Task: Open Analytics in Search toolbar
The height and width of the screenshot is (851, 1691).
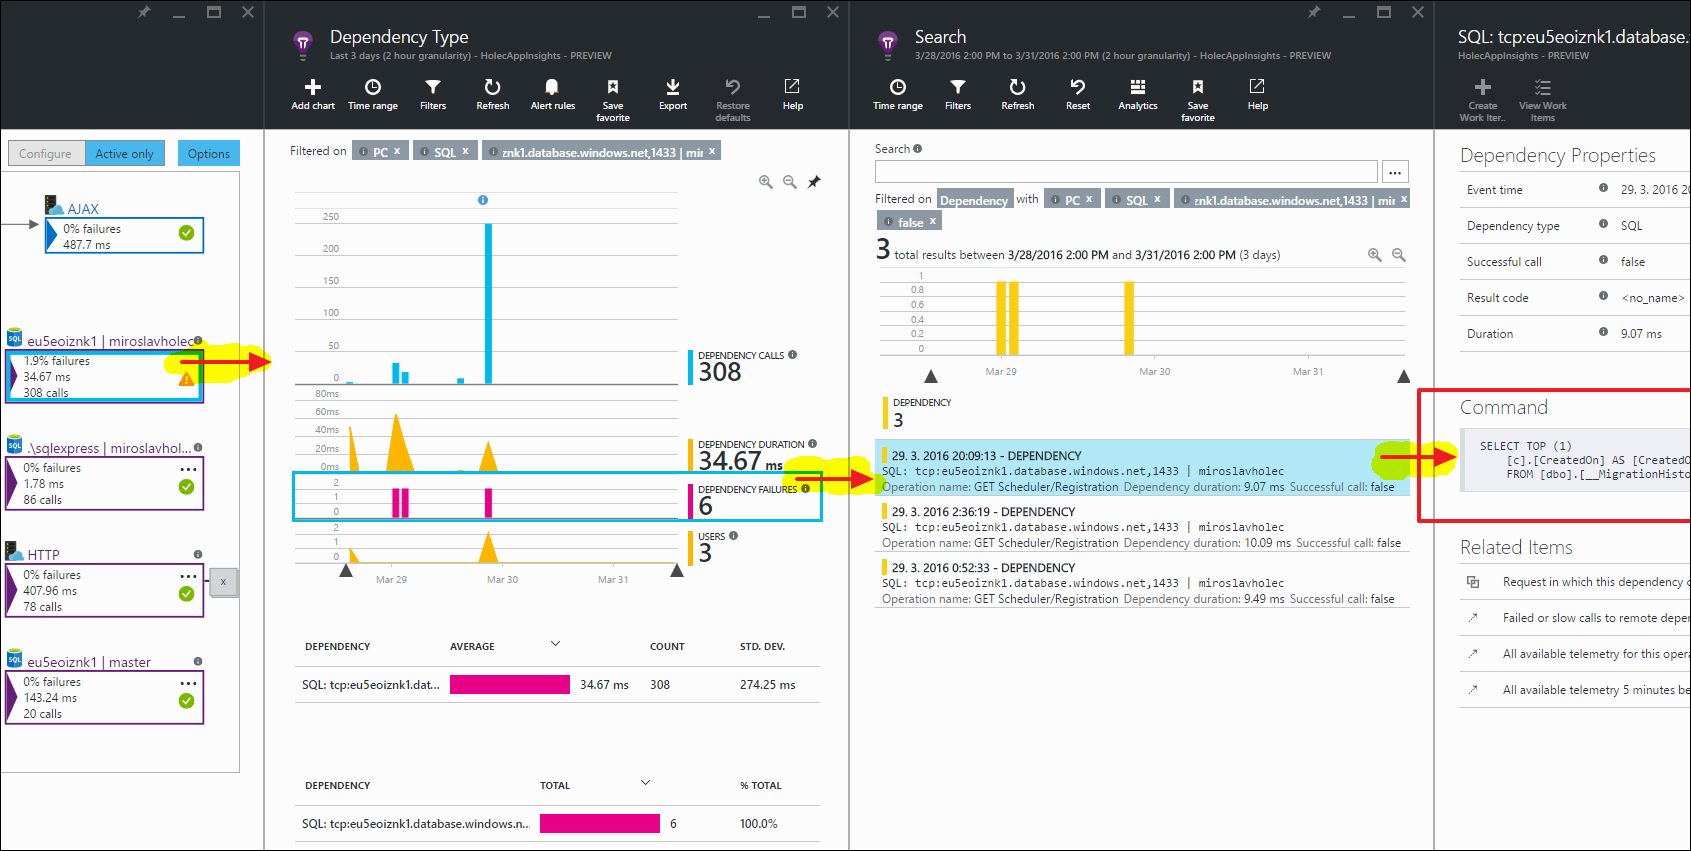Action: click(x=1138, y=95)
